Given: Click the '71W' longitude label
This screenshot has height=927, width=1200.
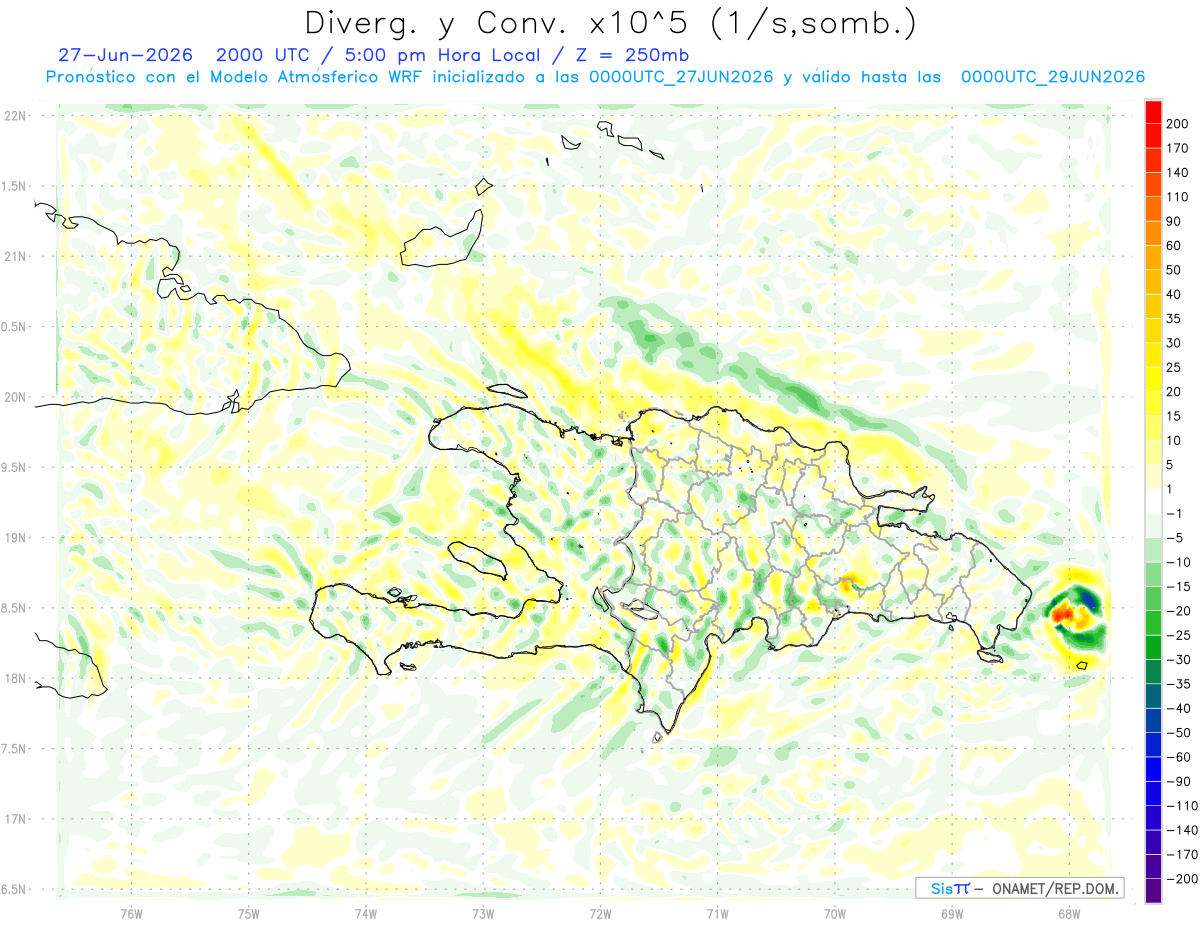Looking at the screenshot, I should (x=716, y=913).
